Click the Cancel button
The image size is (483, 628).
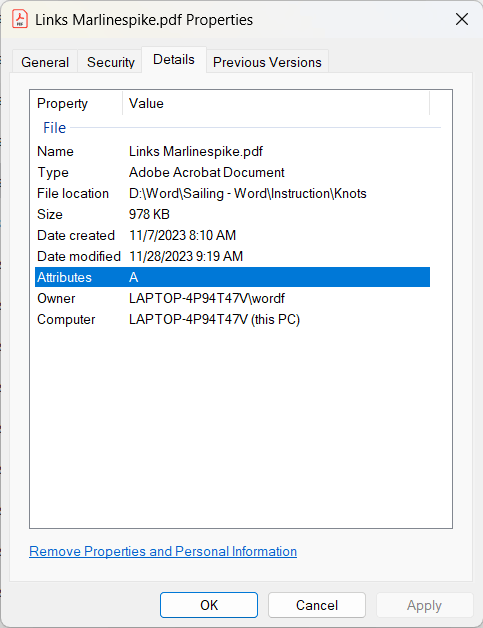tap(317, 605)
